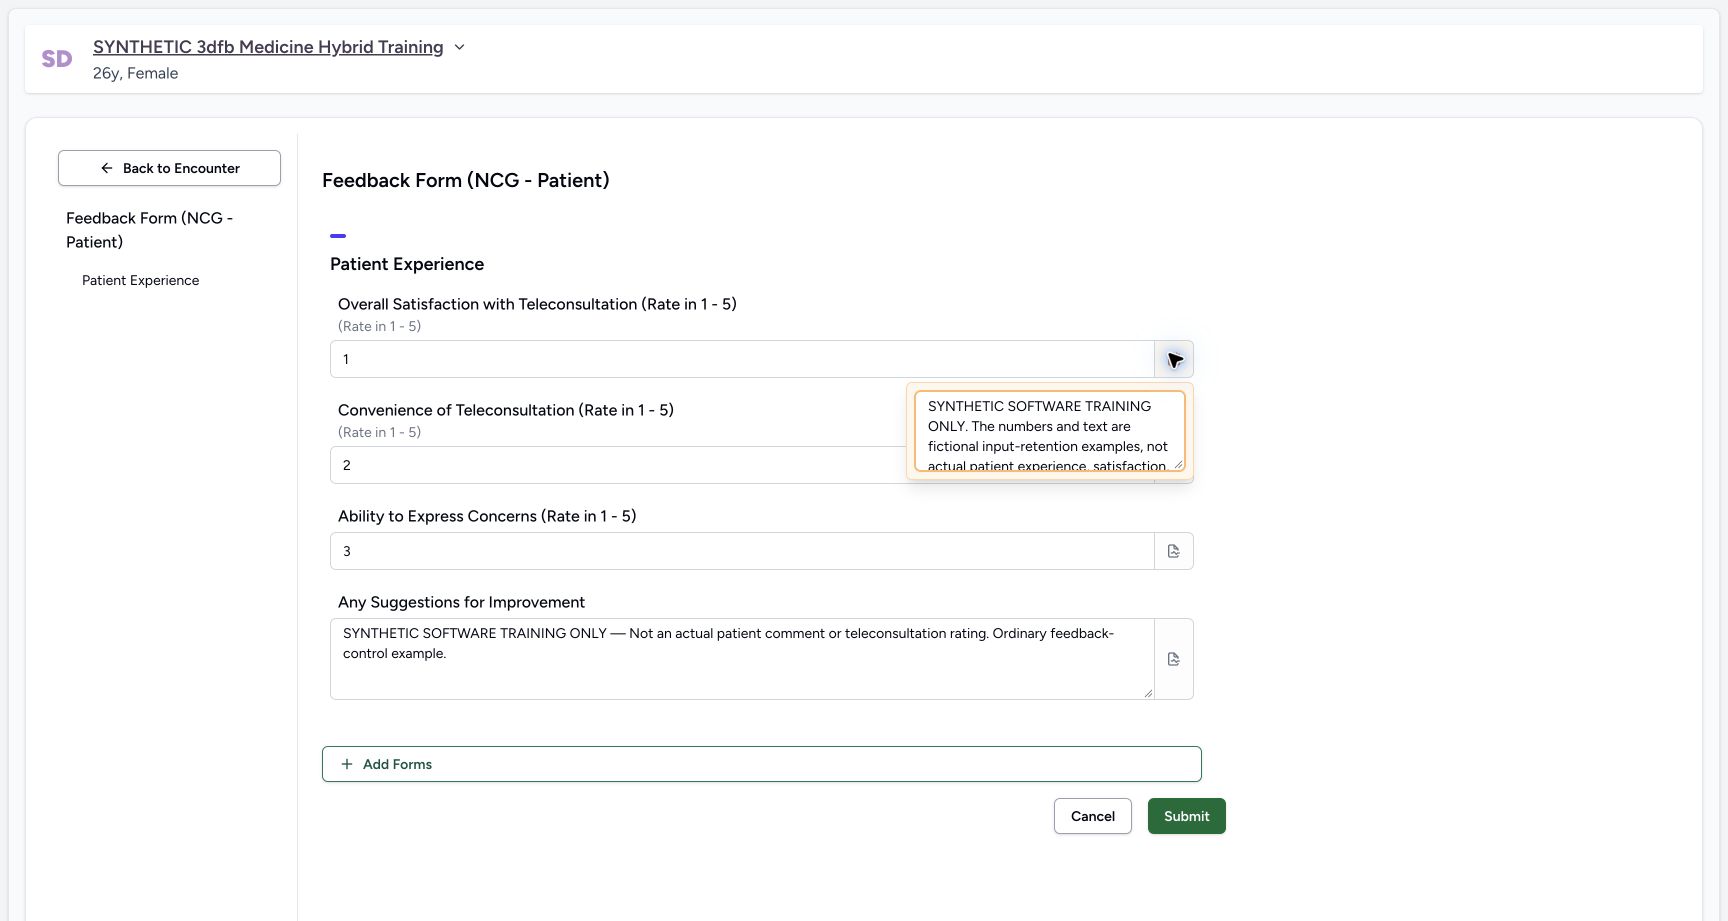Click the 'Convenience of Teleconsultation' label

tap(506, 410)
